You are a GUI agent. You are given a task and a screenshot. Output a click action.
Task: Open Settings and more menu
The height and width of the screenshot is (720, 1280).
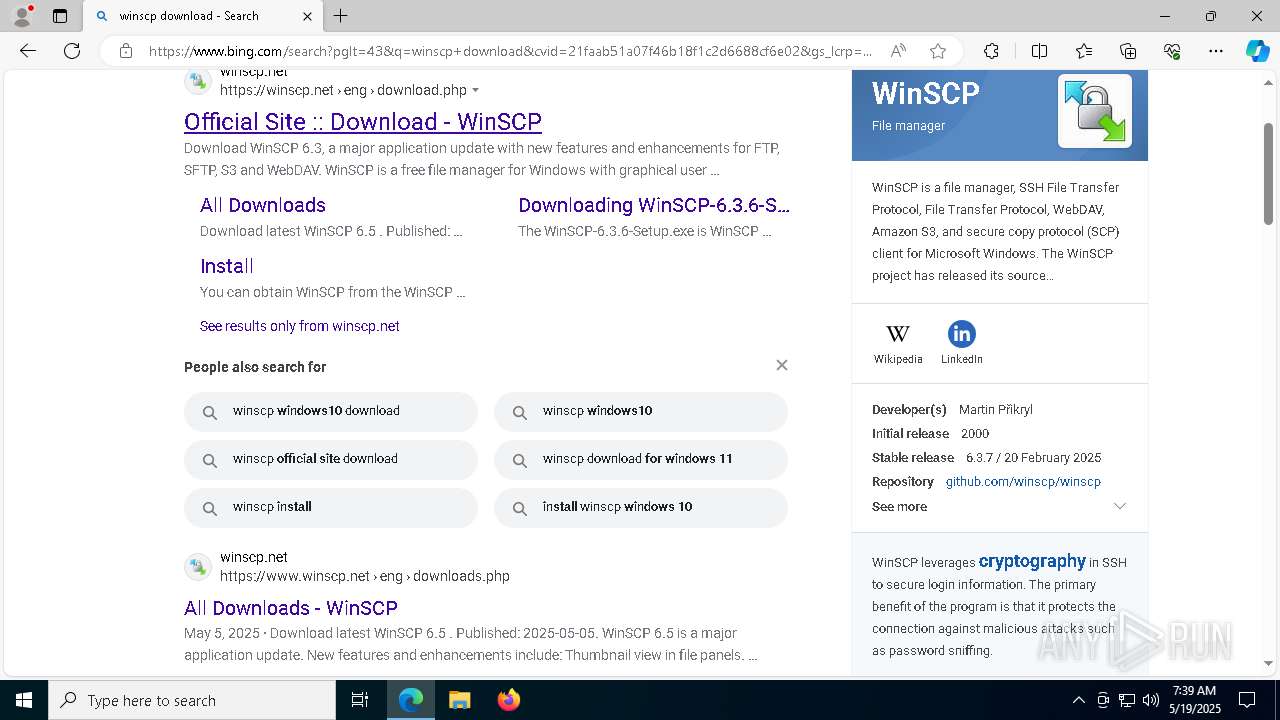pyautogui.click(x=1216, y=51)
